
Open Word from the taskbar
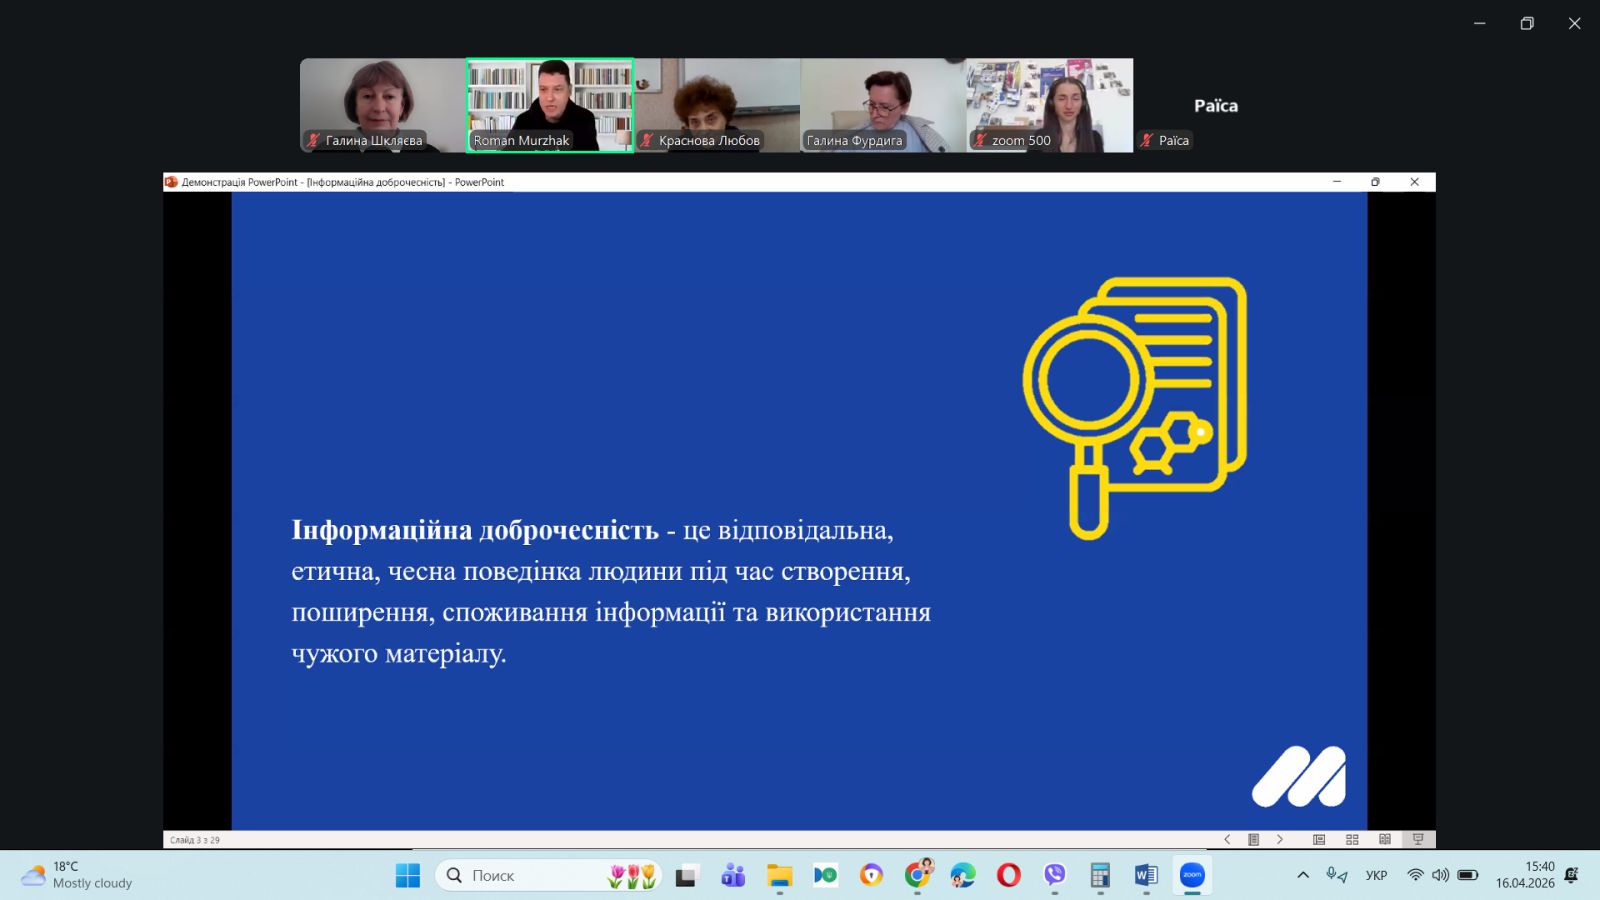pos(1146,876)
